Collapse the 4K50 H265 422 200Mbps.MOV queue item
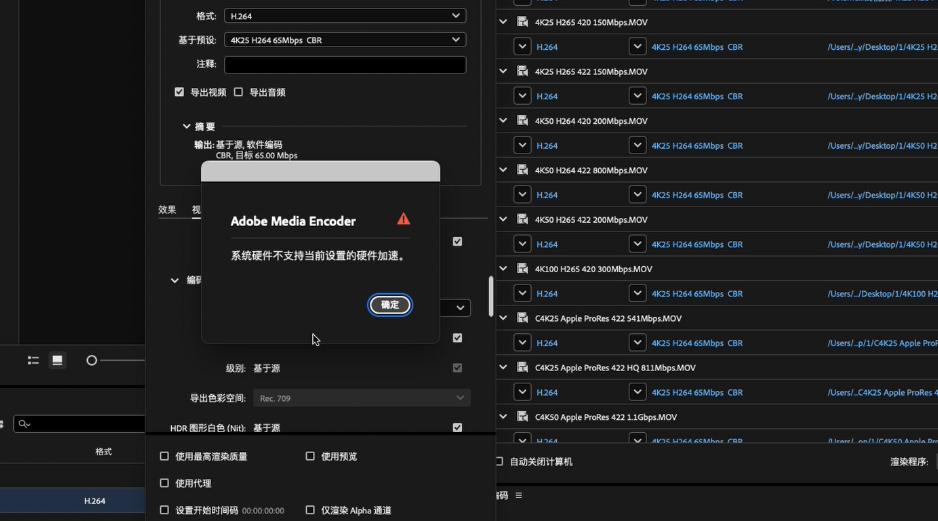 click(504, 220)
